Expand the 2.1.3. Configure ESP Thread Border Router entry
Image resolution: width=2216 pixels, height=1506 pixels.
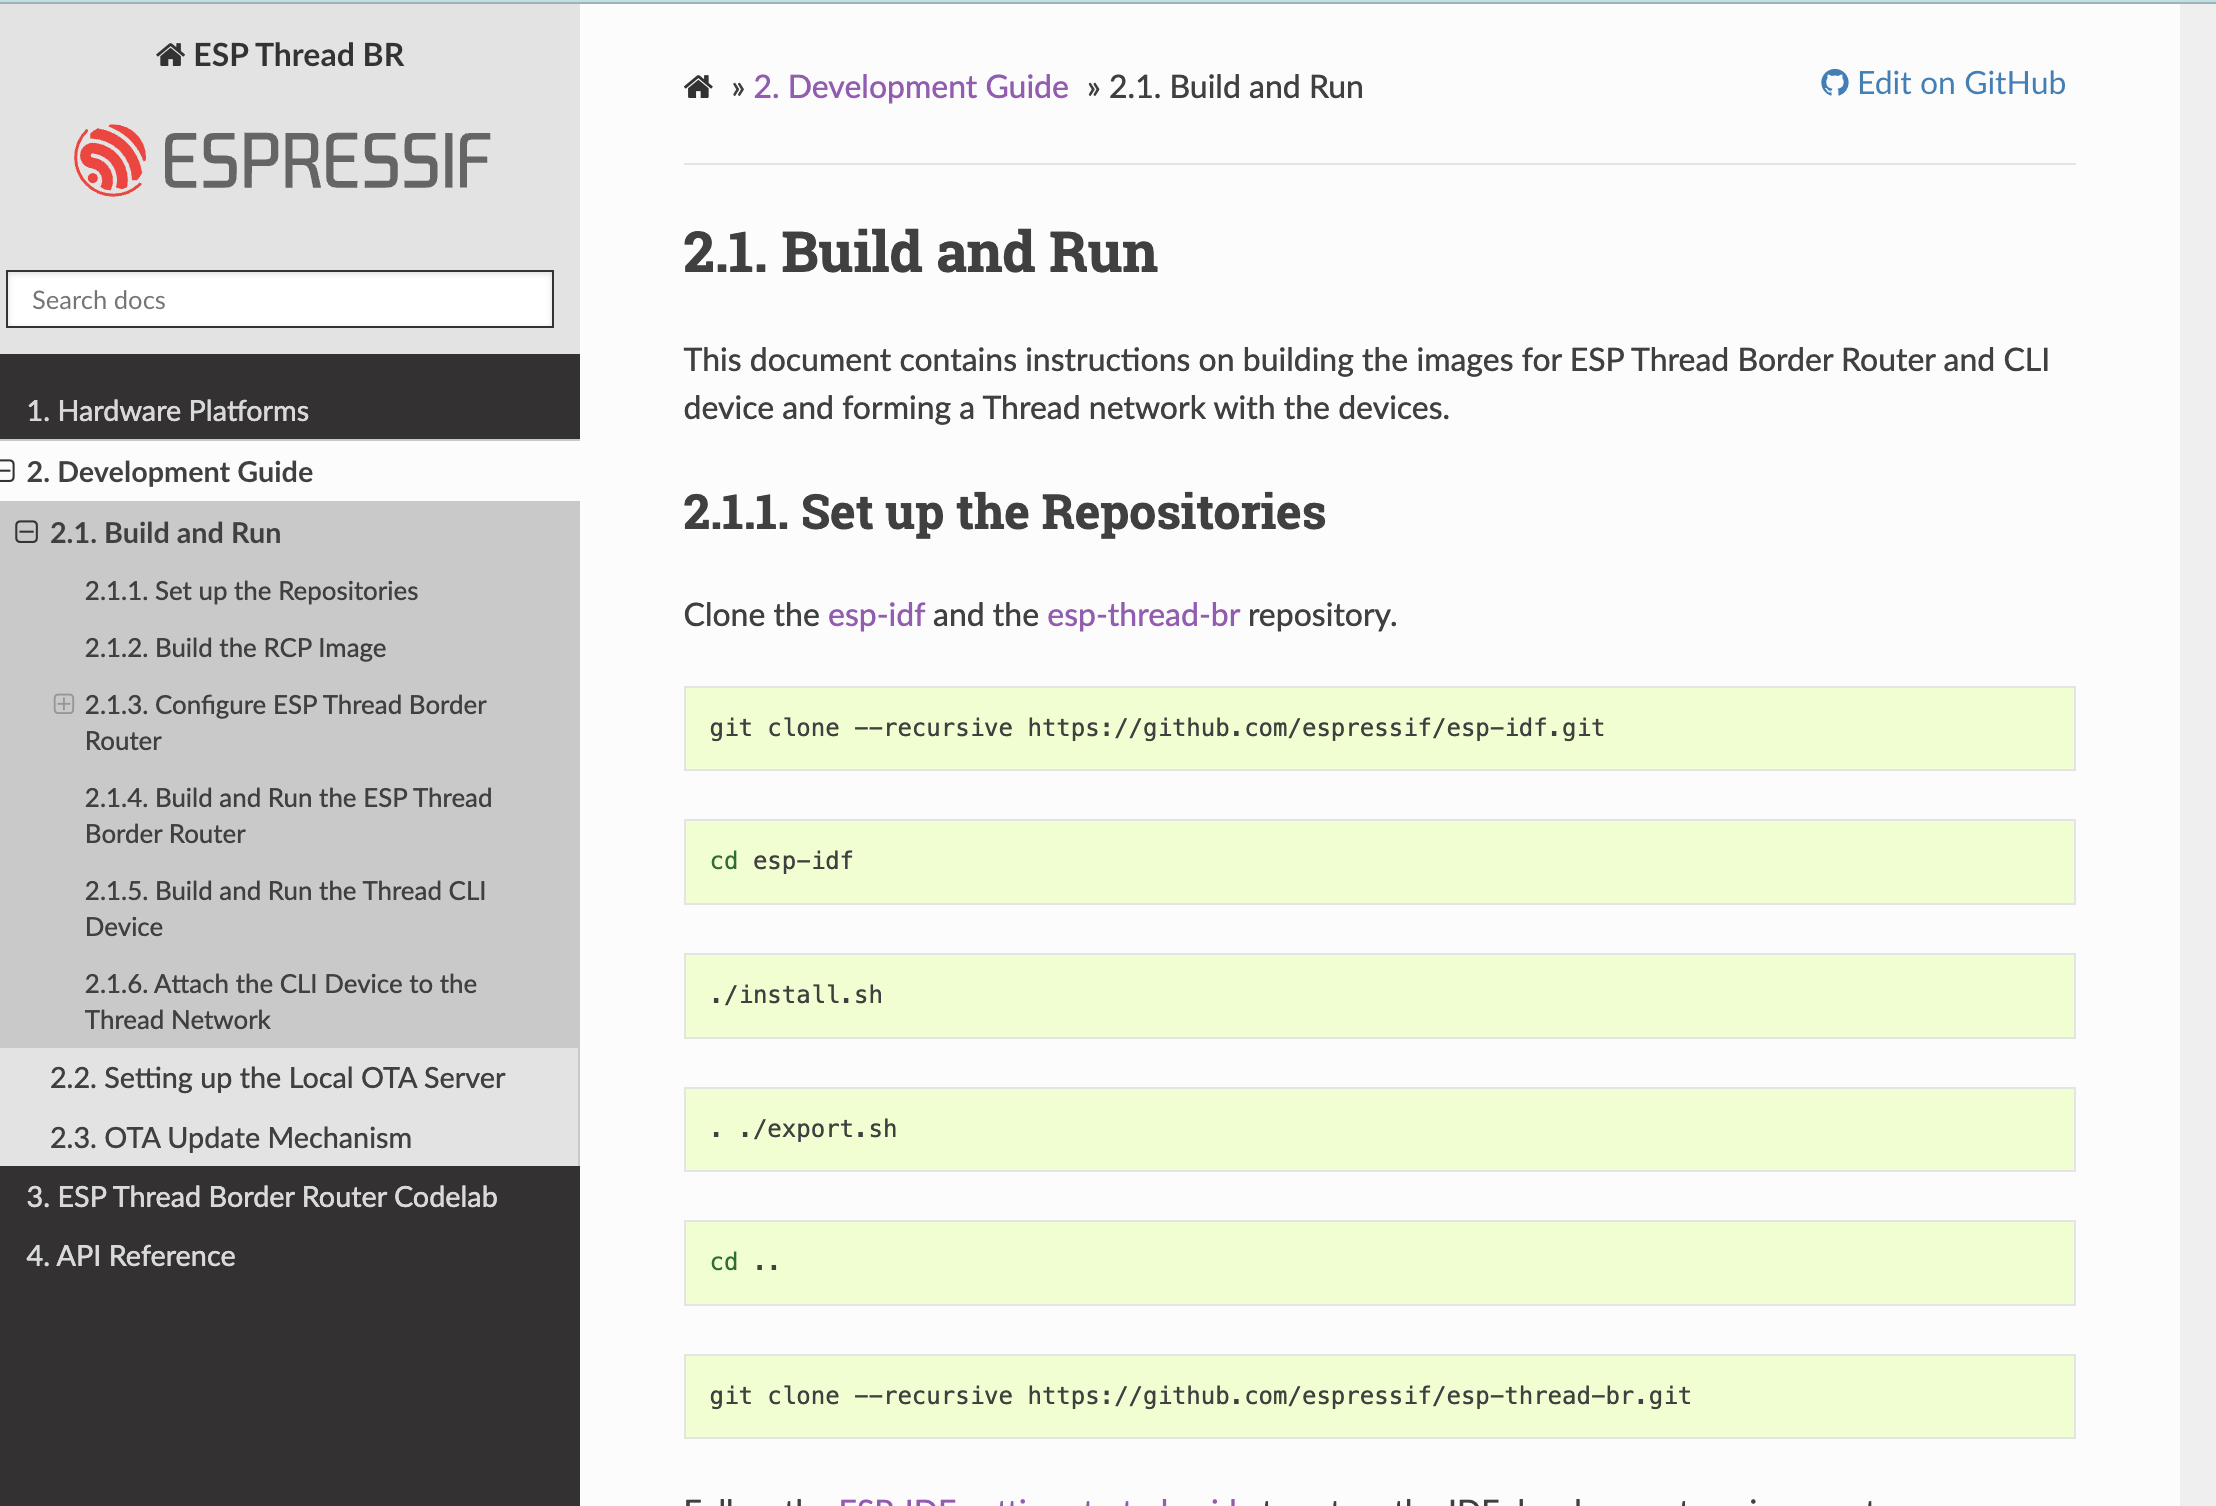pyautogui.click(x=64, y=703)
